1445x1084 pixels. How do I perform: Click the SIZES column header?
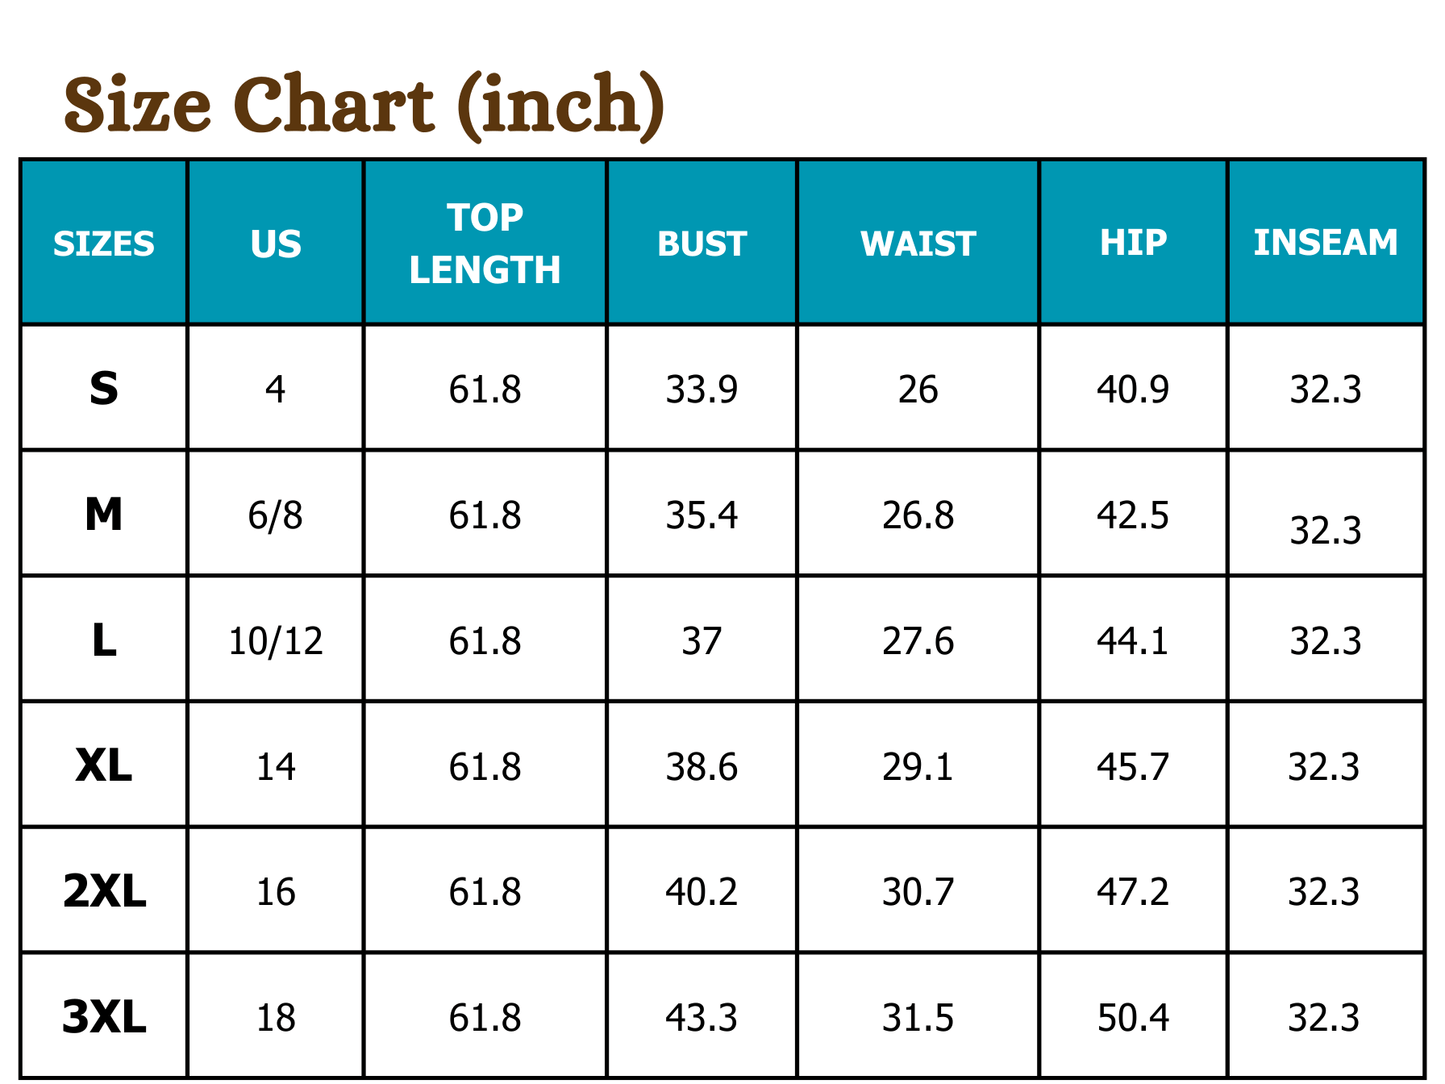click(104, 244)
